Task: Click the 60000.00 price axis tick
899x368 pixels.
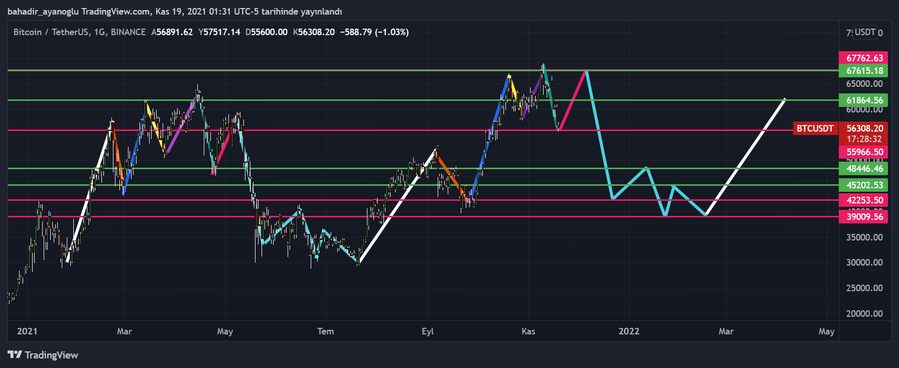Action: (866, 109)
